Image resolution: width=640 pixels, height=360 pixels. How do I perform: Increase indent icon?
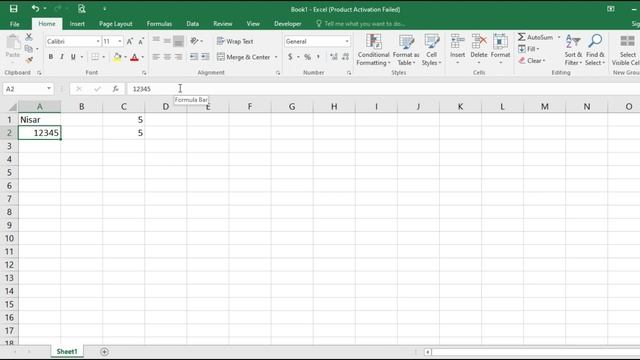(x=205, y=57)
